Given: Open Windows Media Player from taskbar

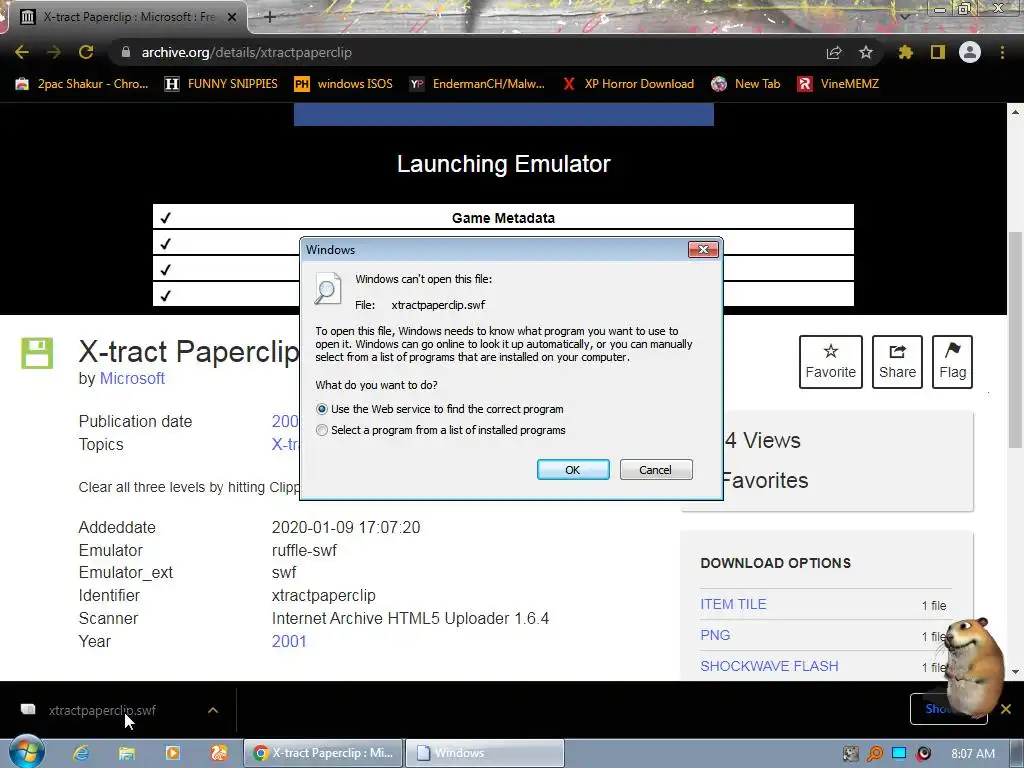Looking at the screenshot, I should pos(173,753).
